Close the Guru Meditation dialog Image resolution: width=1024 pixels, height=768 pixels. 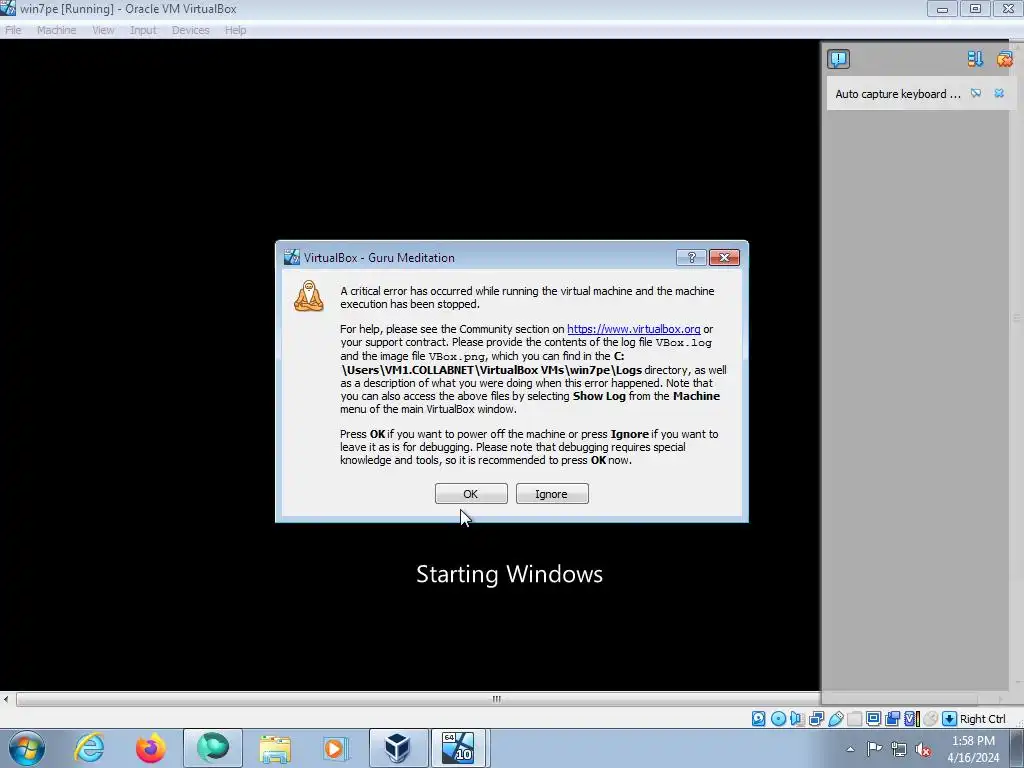[x=724, y=257]
